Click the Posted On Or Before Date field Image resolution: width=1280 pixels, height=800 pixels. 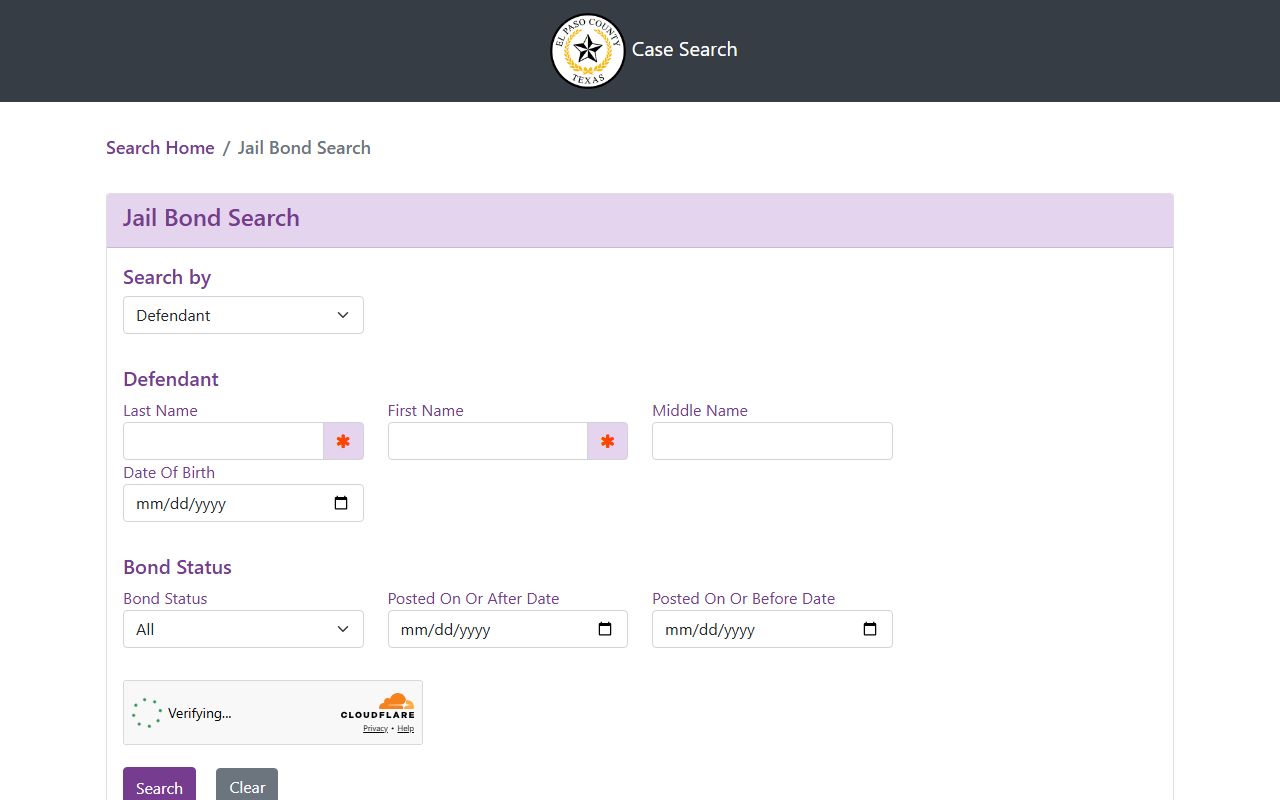click(x=772, y=629)
